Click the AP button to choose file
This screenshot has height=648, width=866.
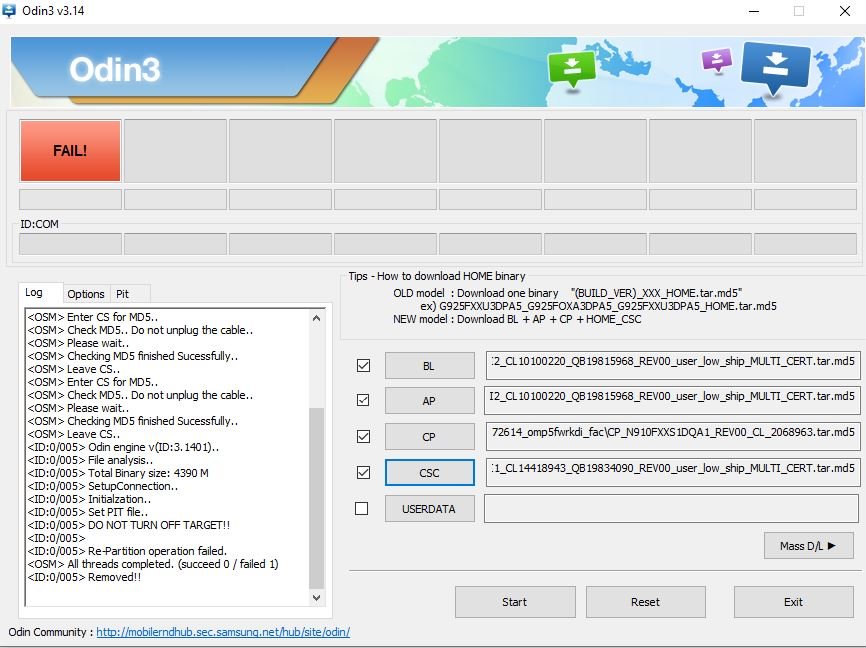tap(429, 401)
